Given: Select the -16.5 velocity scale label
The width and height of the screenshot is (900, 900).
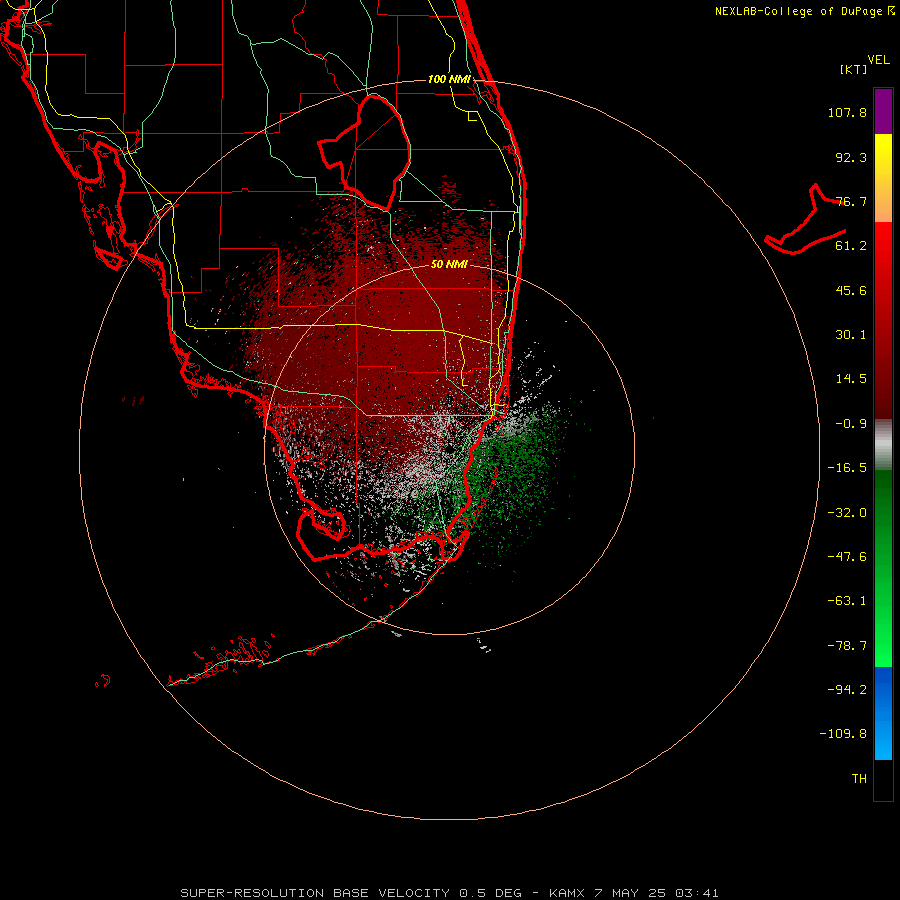Looking at the screenshot, I should point(847,468).
